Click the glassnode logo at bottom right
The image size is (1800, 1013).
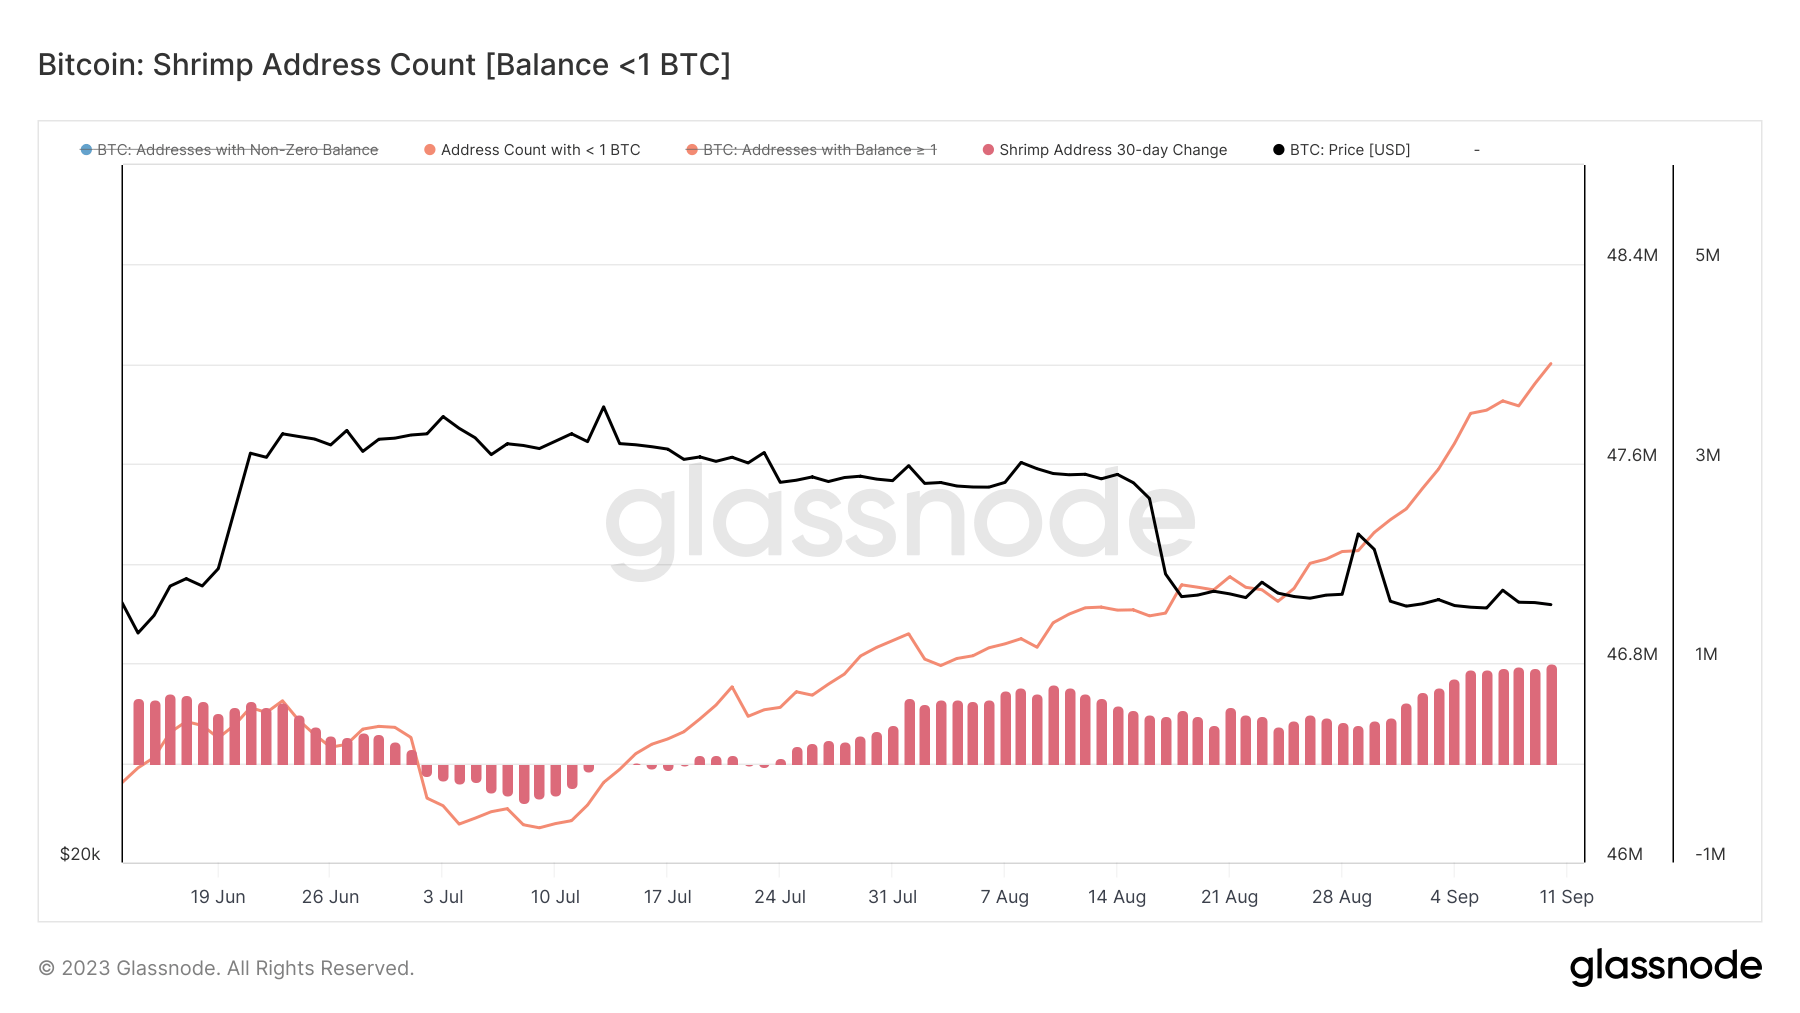point(1665,967)
